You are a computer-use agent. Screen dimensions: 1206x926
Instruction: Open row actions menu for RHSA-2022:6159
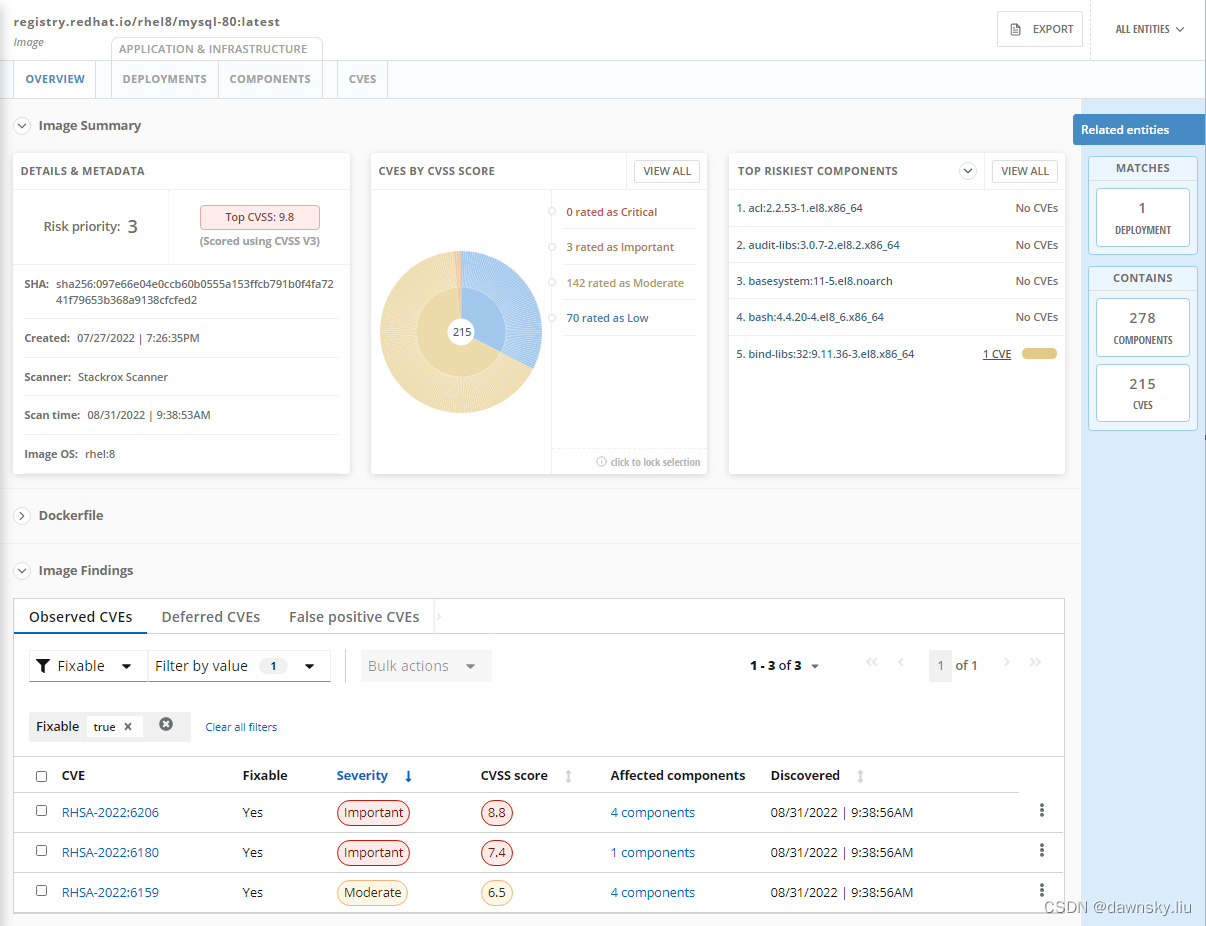(x=1042, y=890)
